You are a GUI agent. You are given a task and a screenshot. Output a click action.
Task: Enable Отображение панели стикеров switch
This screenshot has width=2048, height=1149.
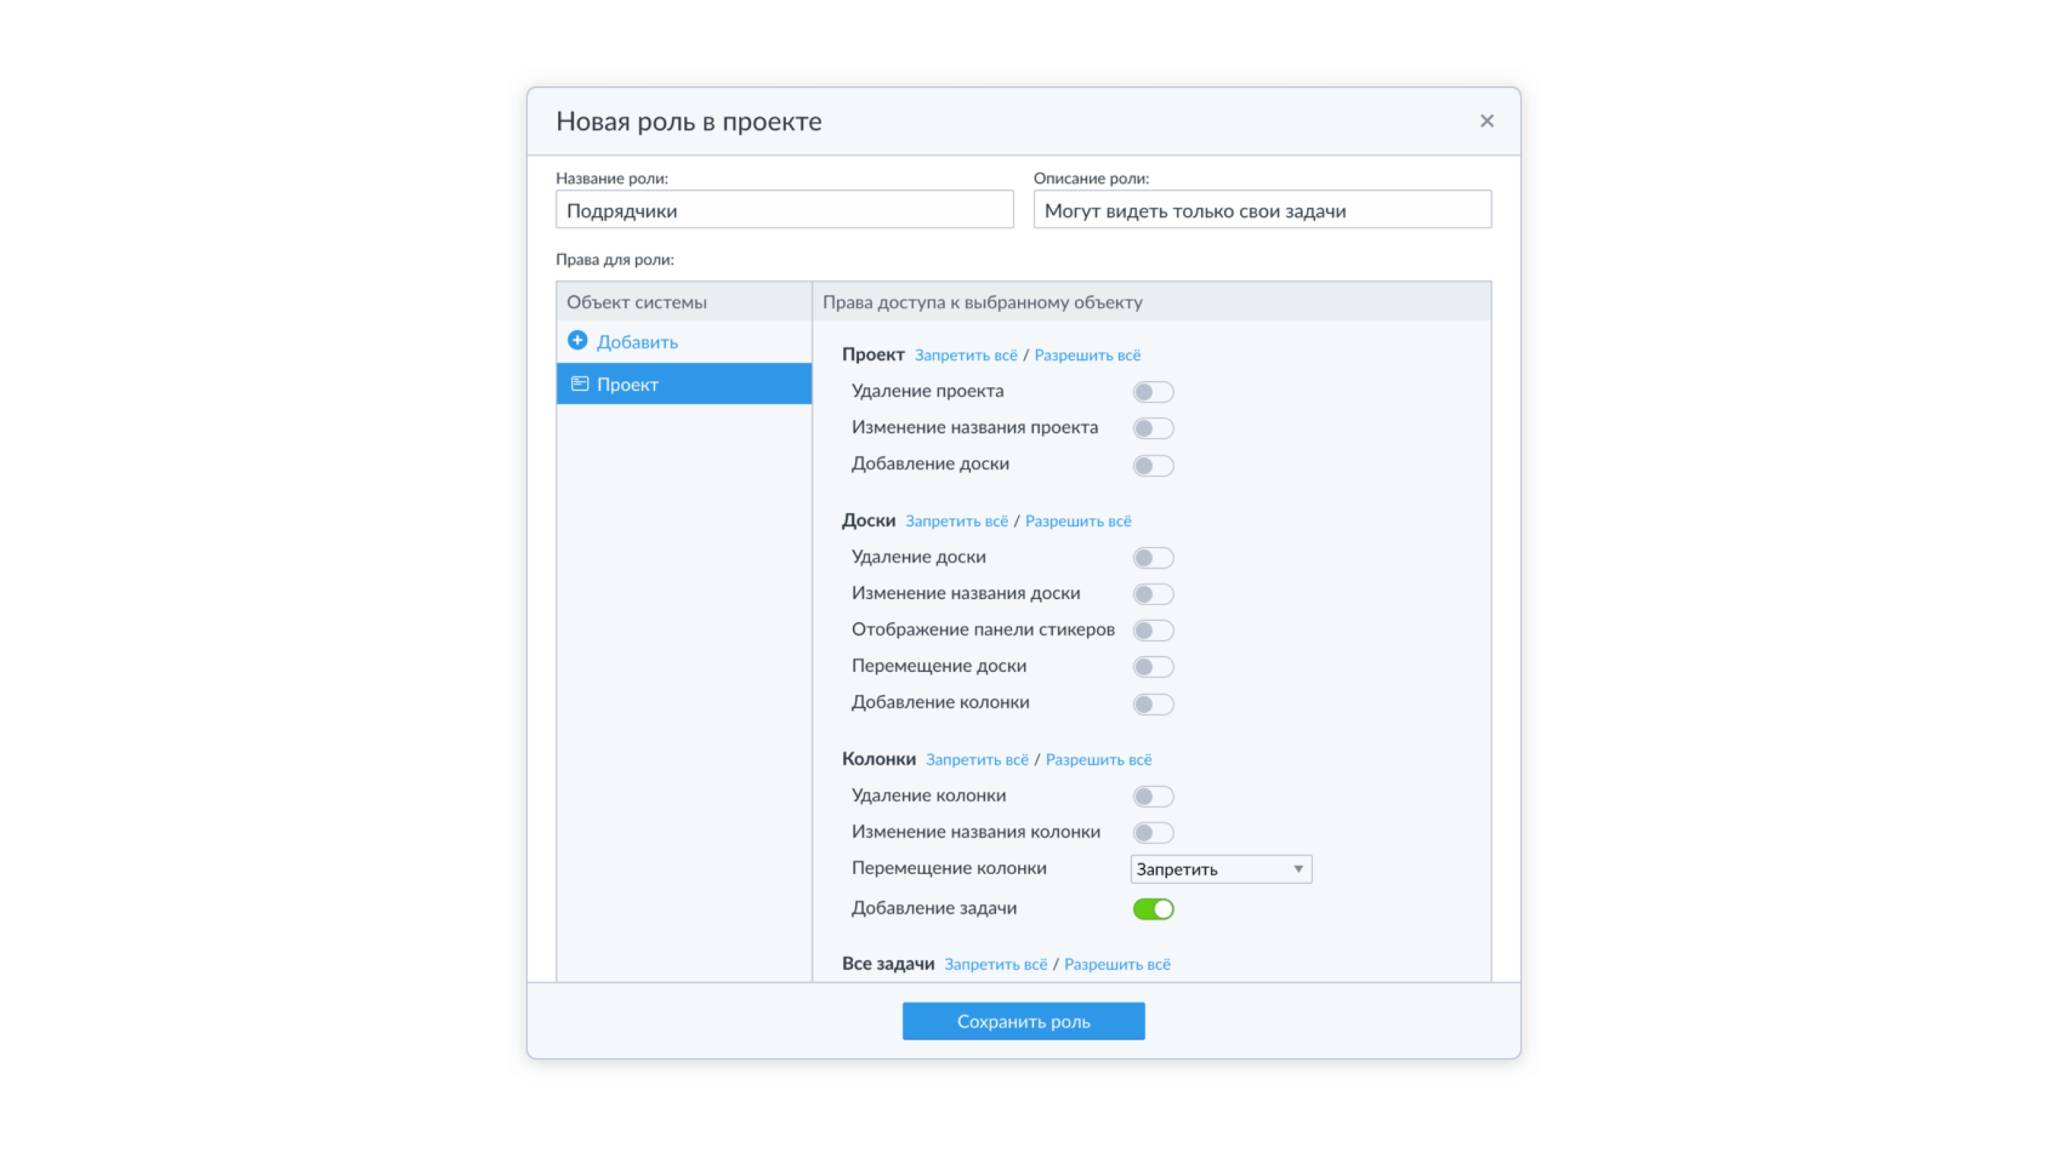coord(1152,630)
